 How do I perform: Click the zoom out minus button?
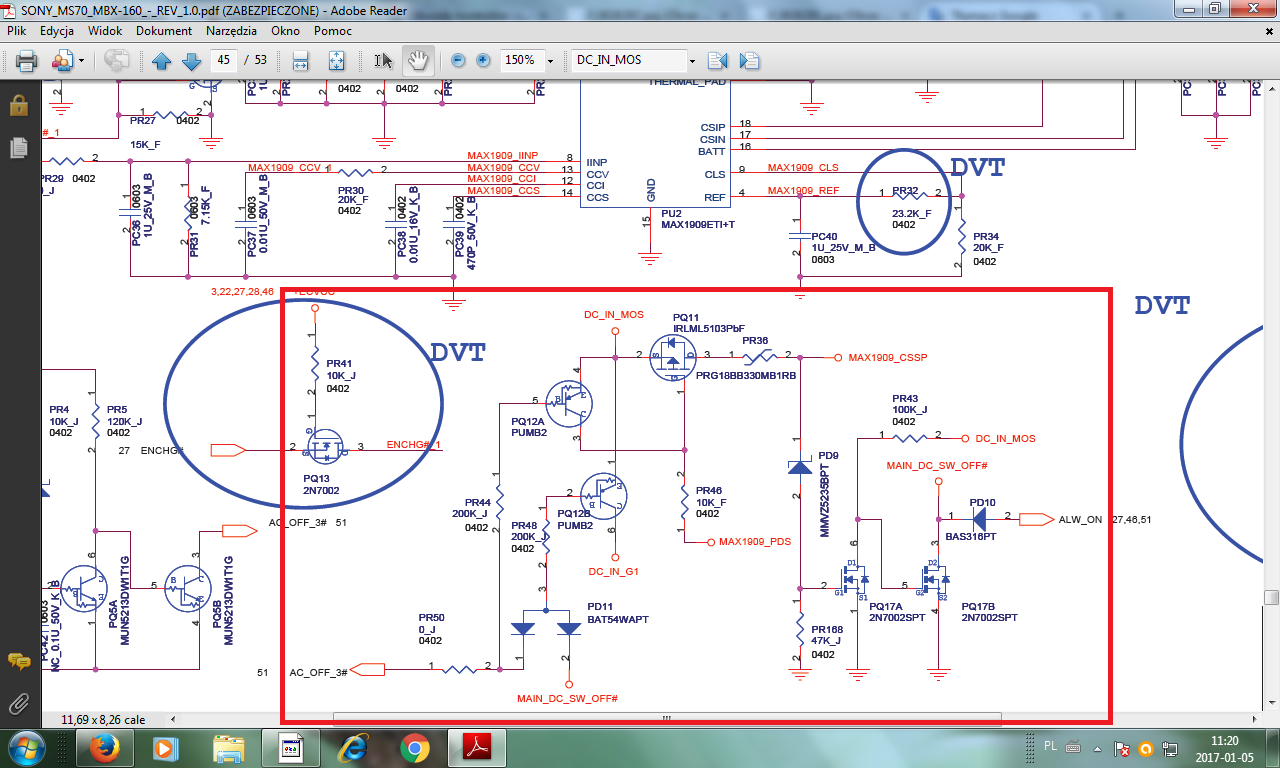(x=458, y=60)
